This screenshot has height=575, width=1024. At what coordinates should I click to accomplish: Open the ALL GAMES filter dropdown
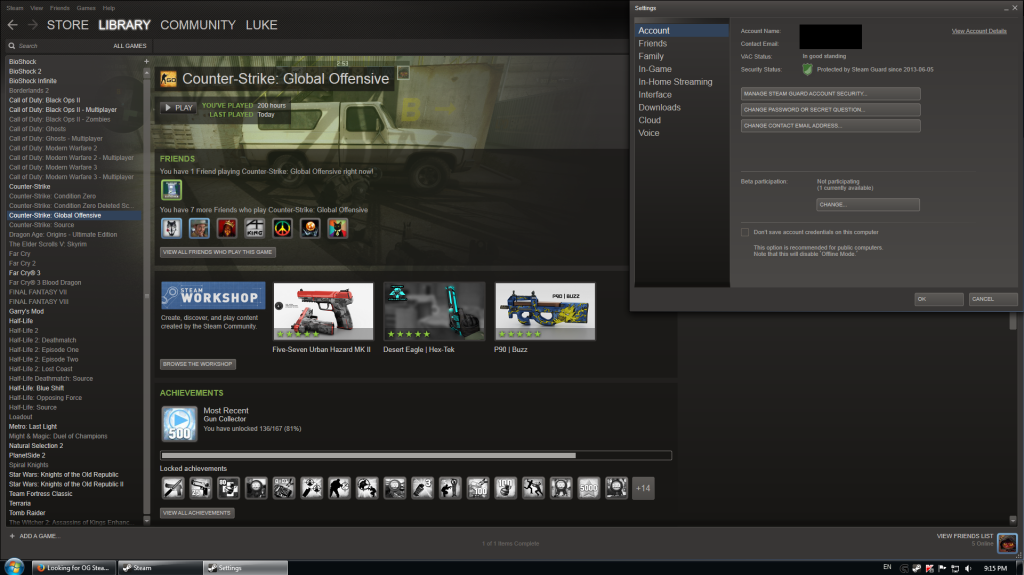pos(131,46)
